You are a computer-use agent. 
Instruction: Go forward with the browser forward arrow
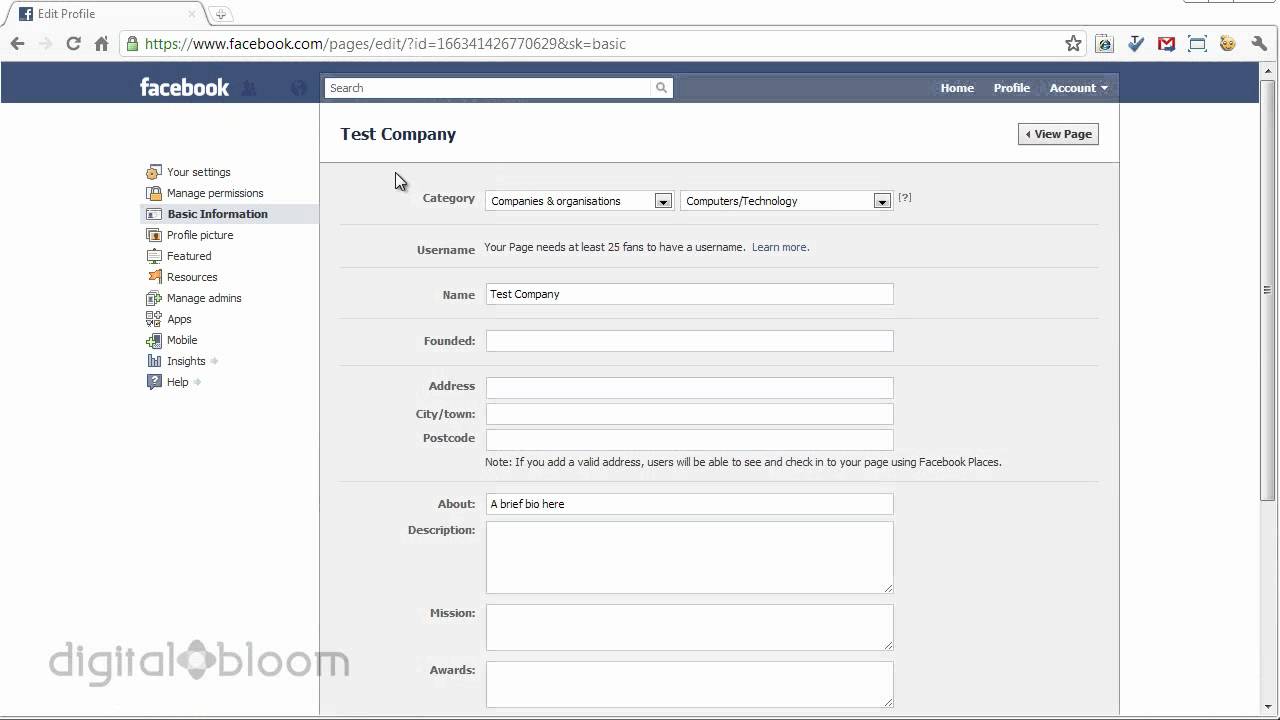[x=45, y=43]
